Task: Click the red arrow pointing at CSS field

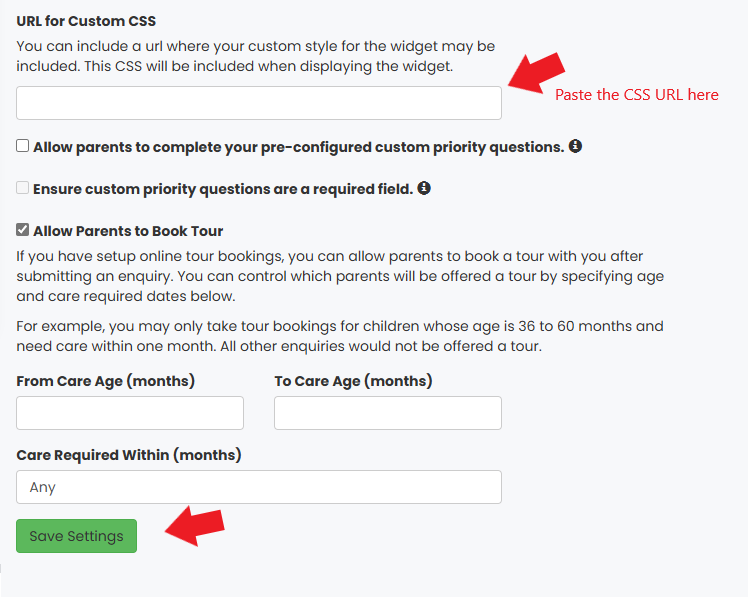Action: point(537,73)
